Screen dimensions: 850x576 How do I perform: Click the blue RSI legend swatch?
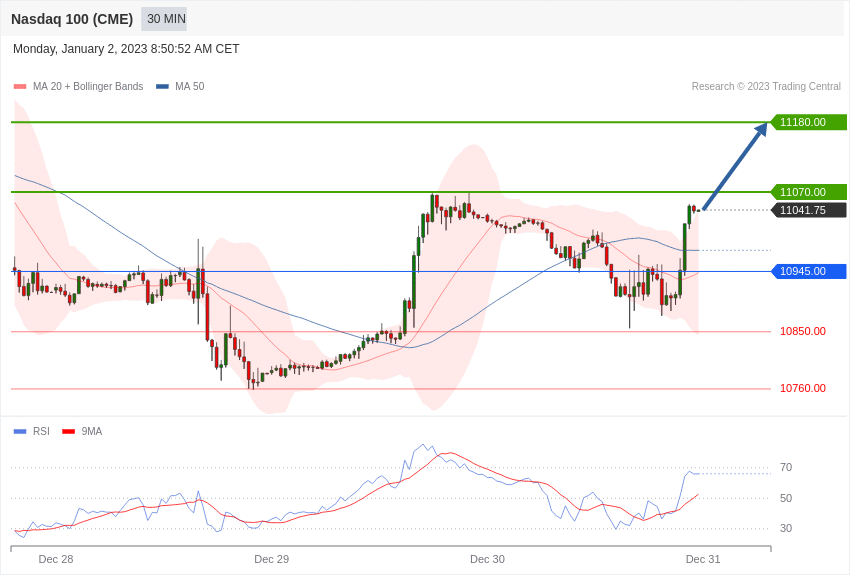point(20,431)
